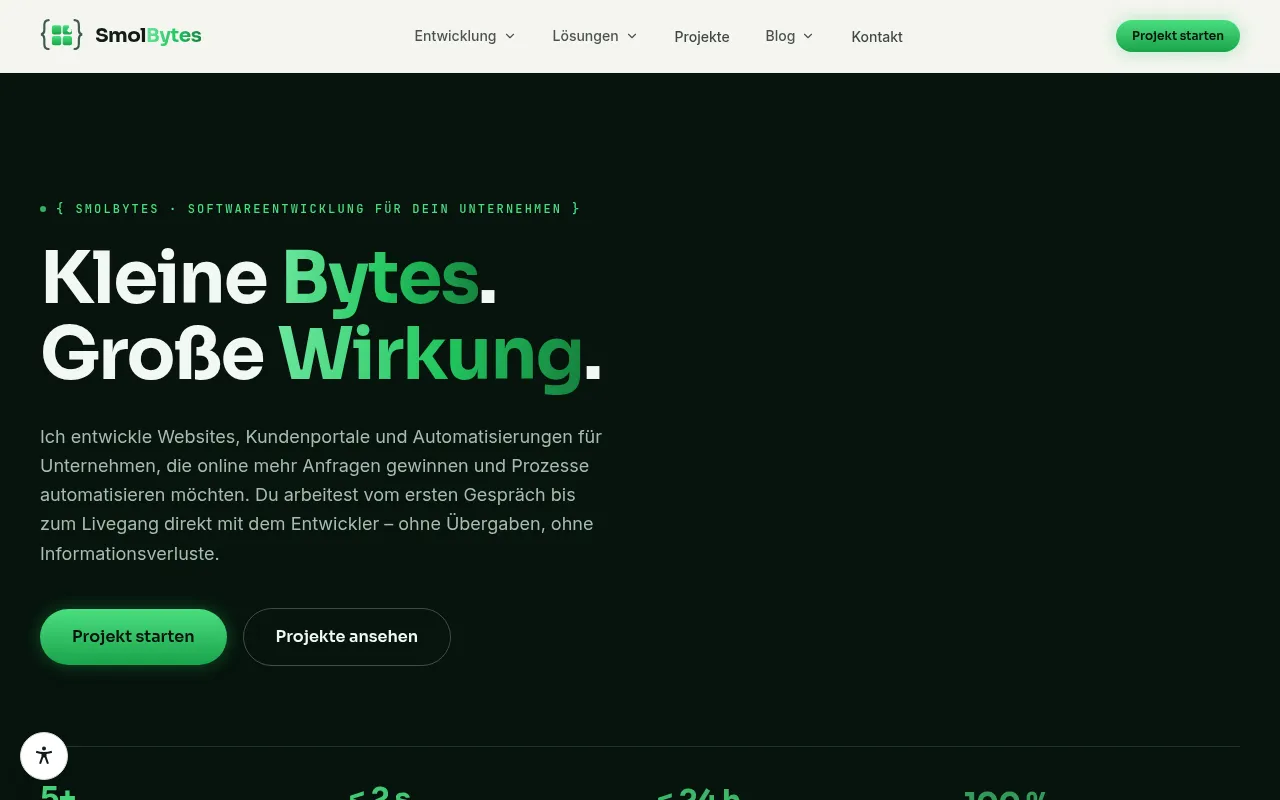
Task: Click the tagline 'SMOLBYTES · SOFTWAREENTWICKLUNG FÜR DEIN UNTERNEHMEN'
Action: pyautogui.click(x=318, y=209)
